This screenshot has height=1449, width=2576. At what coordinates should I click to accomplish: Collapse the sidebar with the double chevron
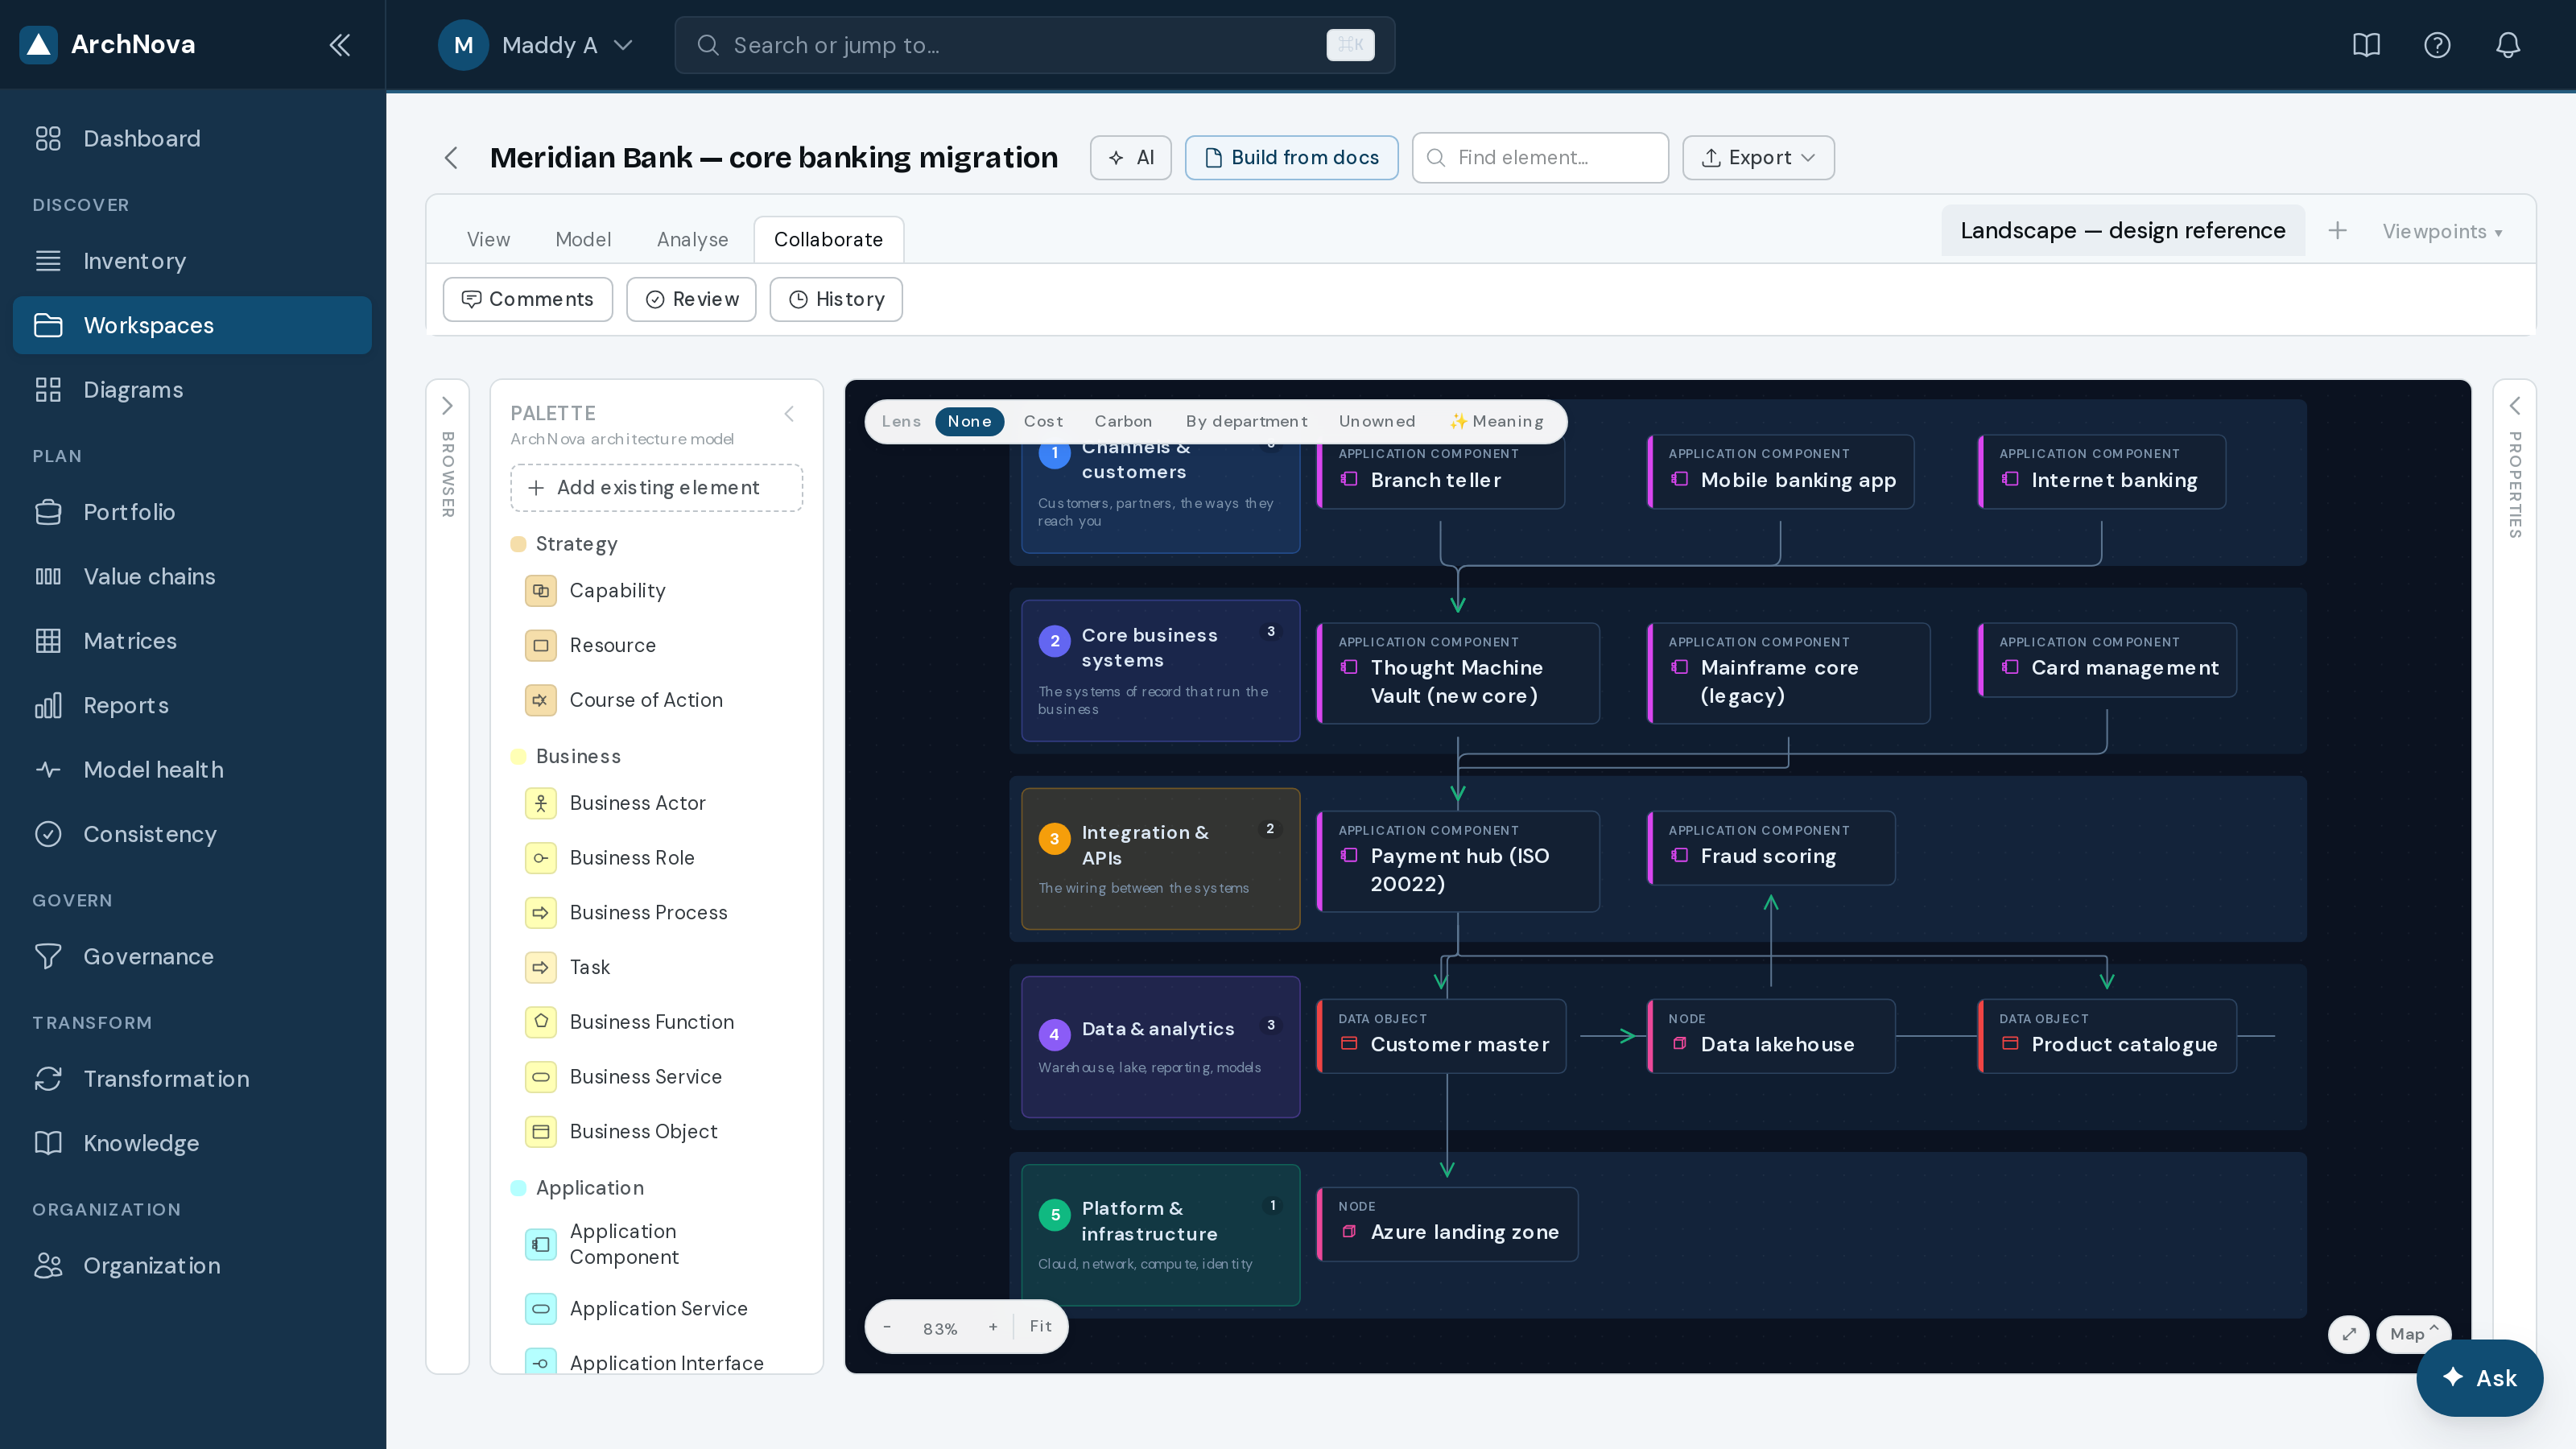point(340,45)
